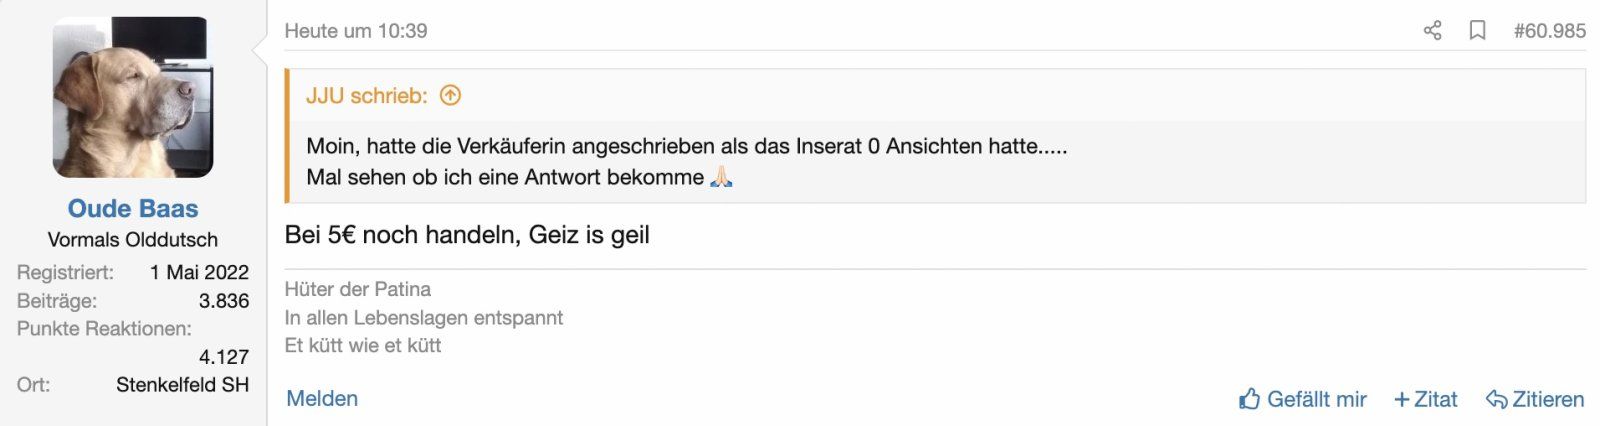Click user title Vormals Olddutsch
This screenshot has height=426, width=1600.
133,240
